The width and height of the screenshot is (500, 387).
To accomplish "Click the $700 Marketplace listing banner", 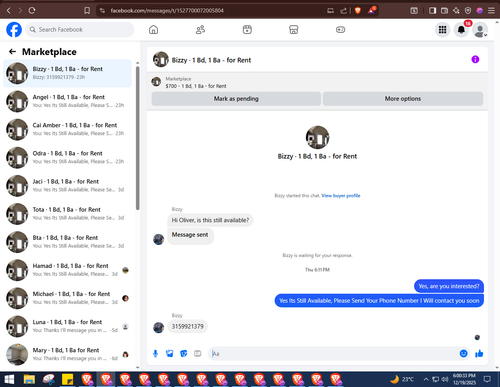I will point(317,82).
